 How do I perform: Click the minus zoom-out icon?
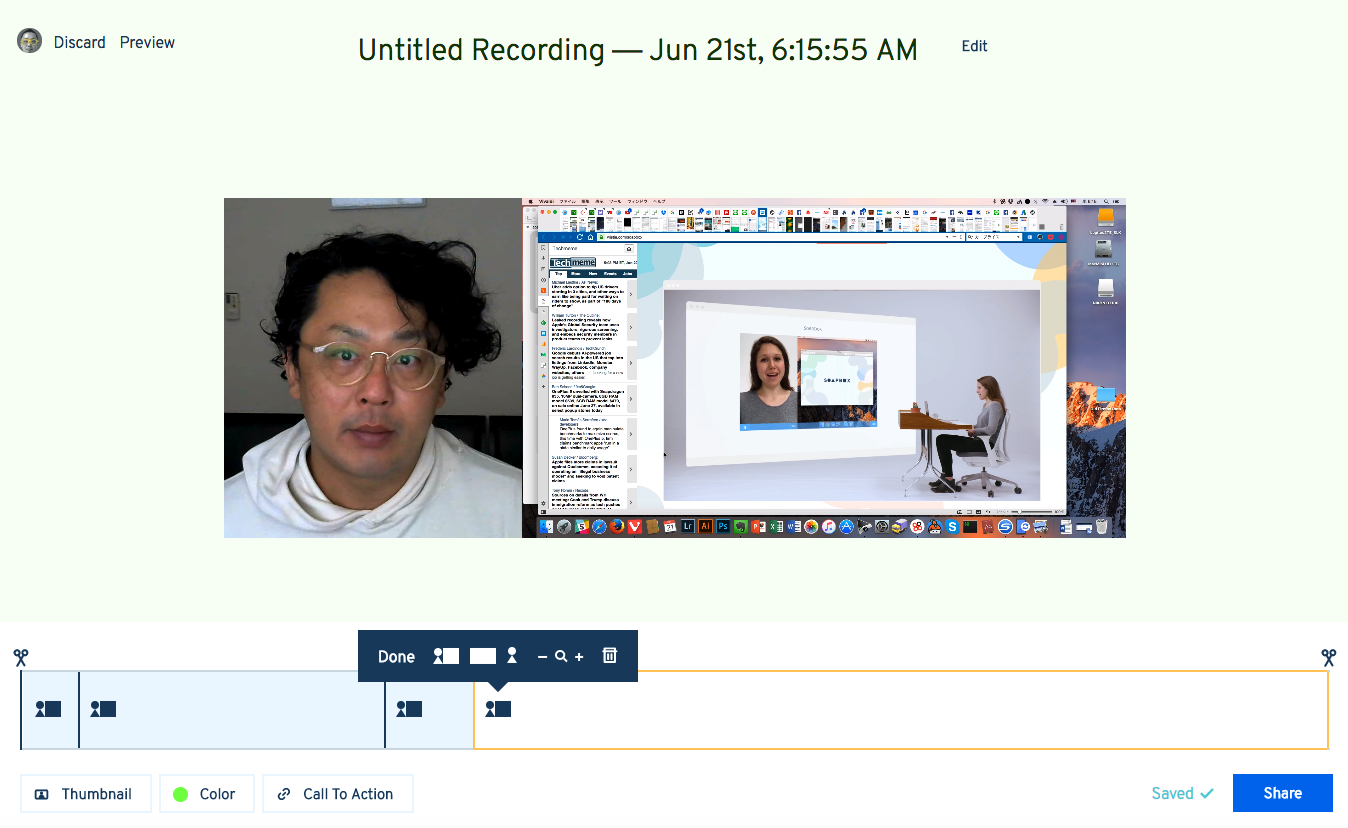(x=542, y=657)
